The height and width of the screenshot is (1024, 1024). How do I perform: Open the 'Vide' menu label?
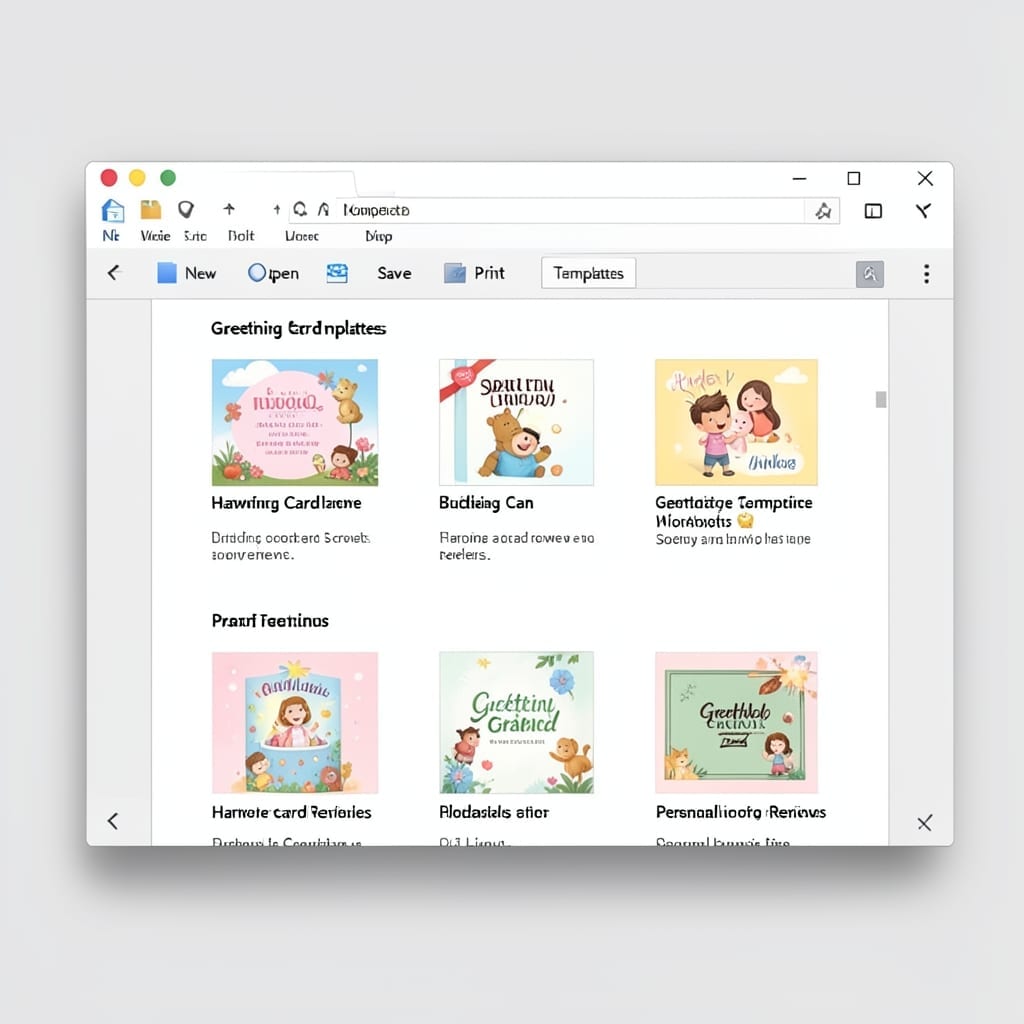click(x=155, y=236)
